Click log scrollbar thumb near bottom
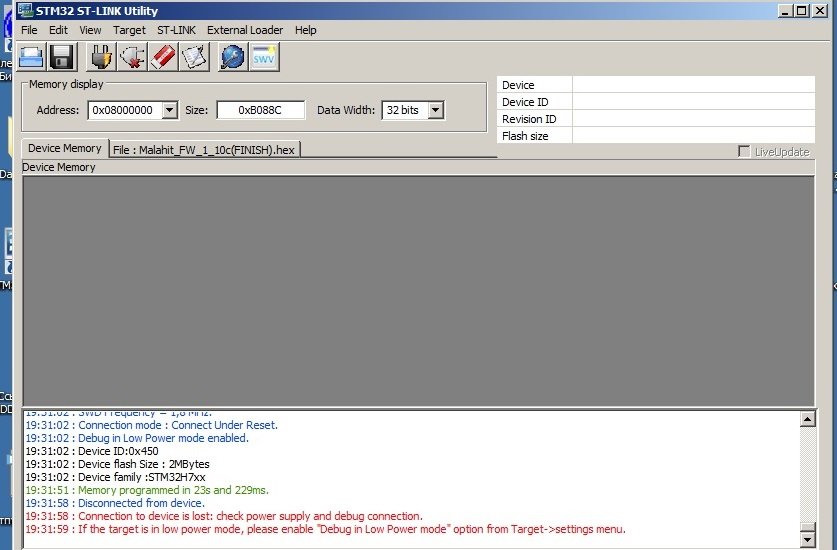837x550 pixels. pos(808,527)
